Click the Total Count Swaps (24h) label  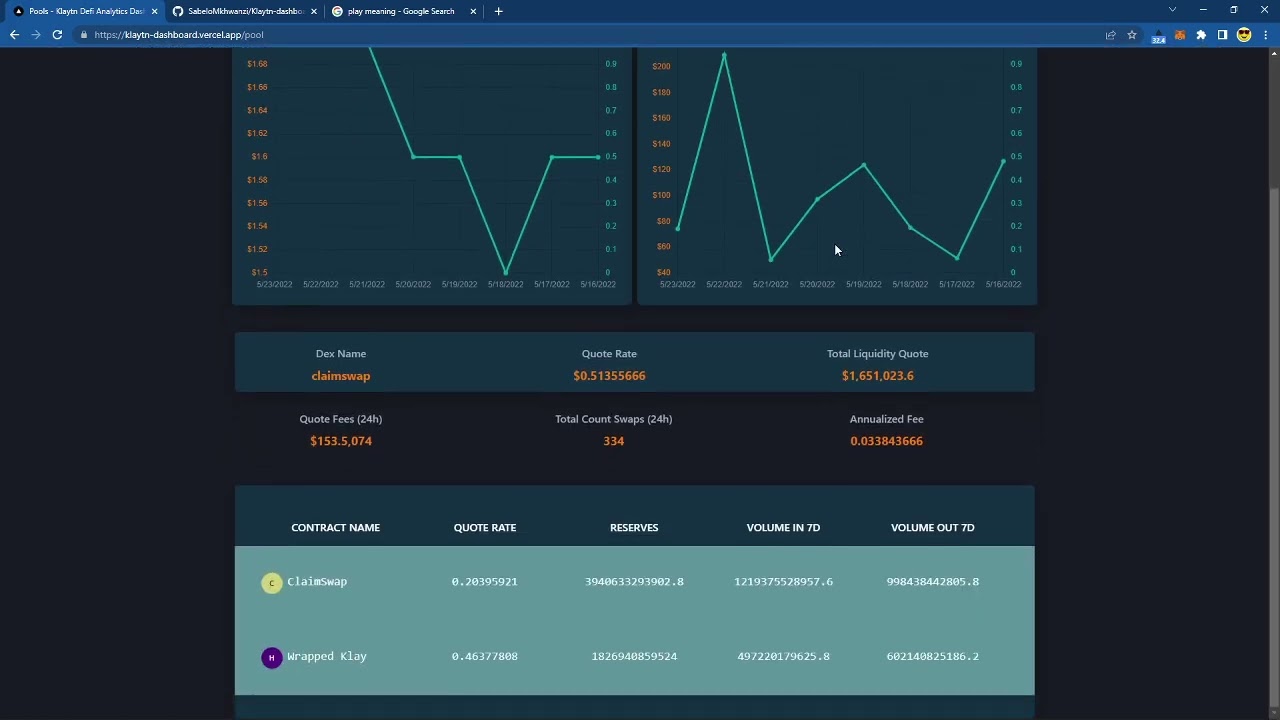click(x=614, y=419)
